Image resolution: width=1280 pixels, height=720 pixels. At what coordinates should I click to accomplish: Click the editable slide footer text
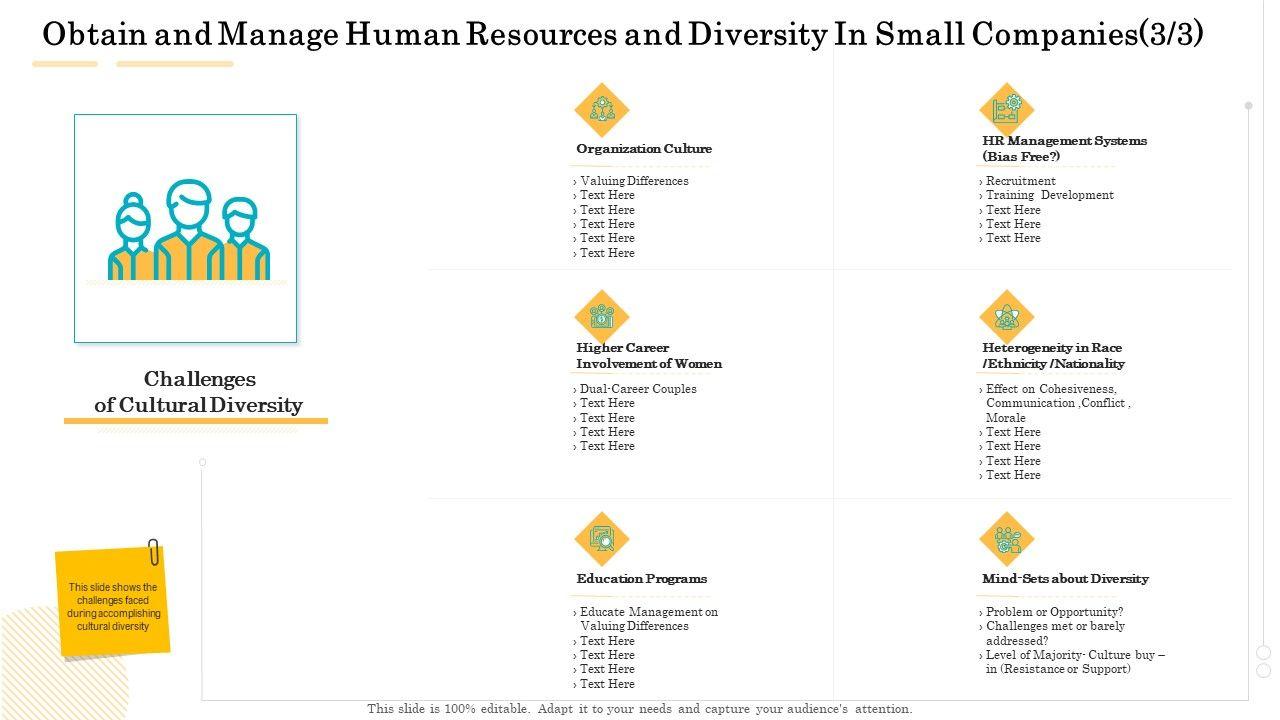[x=639, y=709]
